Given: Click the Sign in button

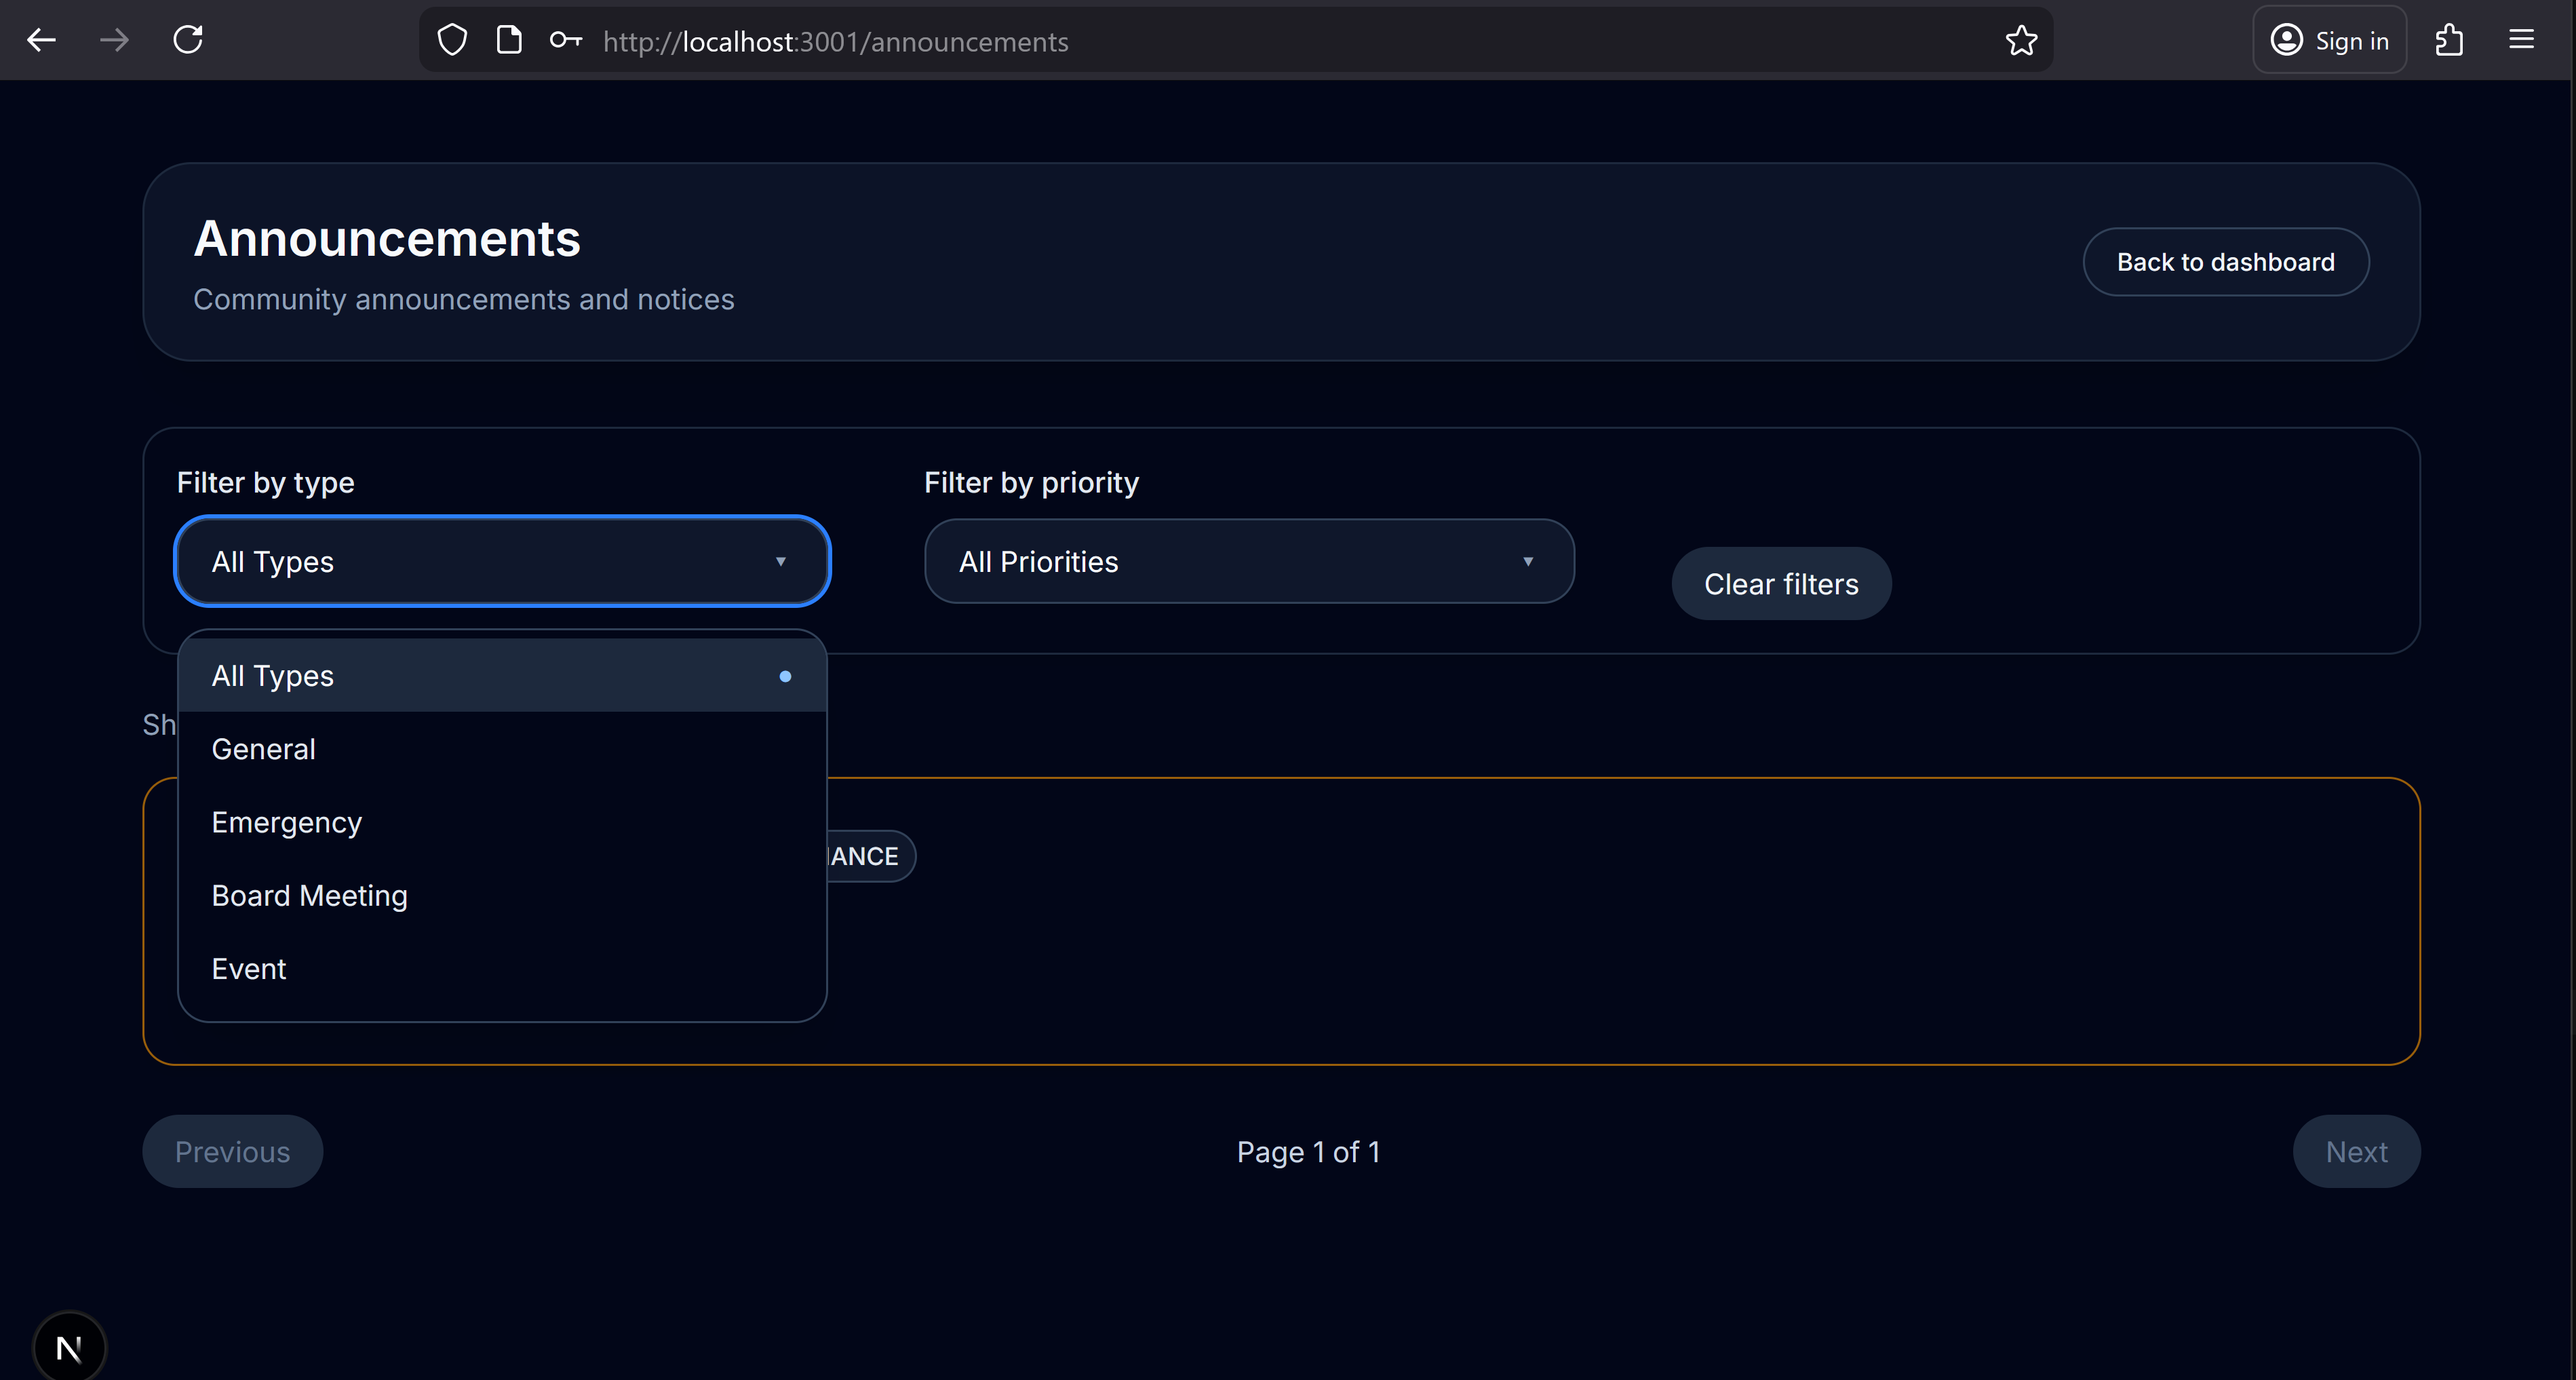Looking at the screenshot, I should click(2329, 41).
